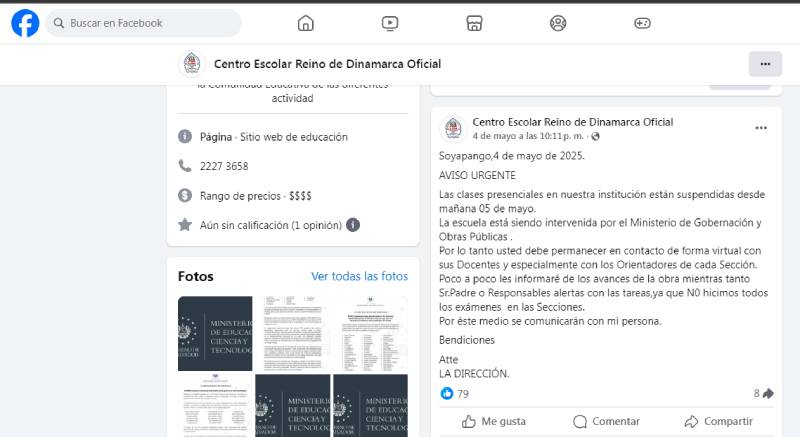The width and height of the screenshot is (800, 437).
Task: Open the Groups icon in the top bar
Action: pyautogui.click(x=559, y=23)
